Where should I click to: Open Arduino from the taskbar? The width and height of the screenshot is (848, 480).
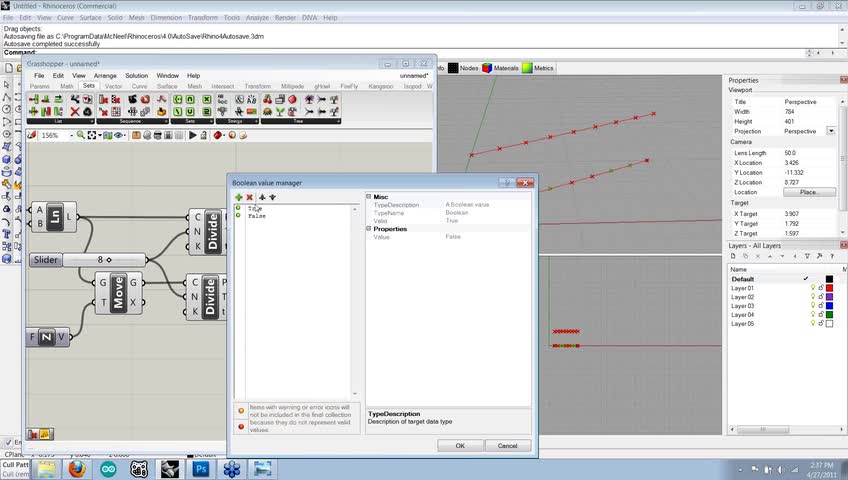point(108,469)
